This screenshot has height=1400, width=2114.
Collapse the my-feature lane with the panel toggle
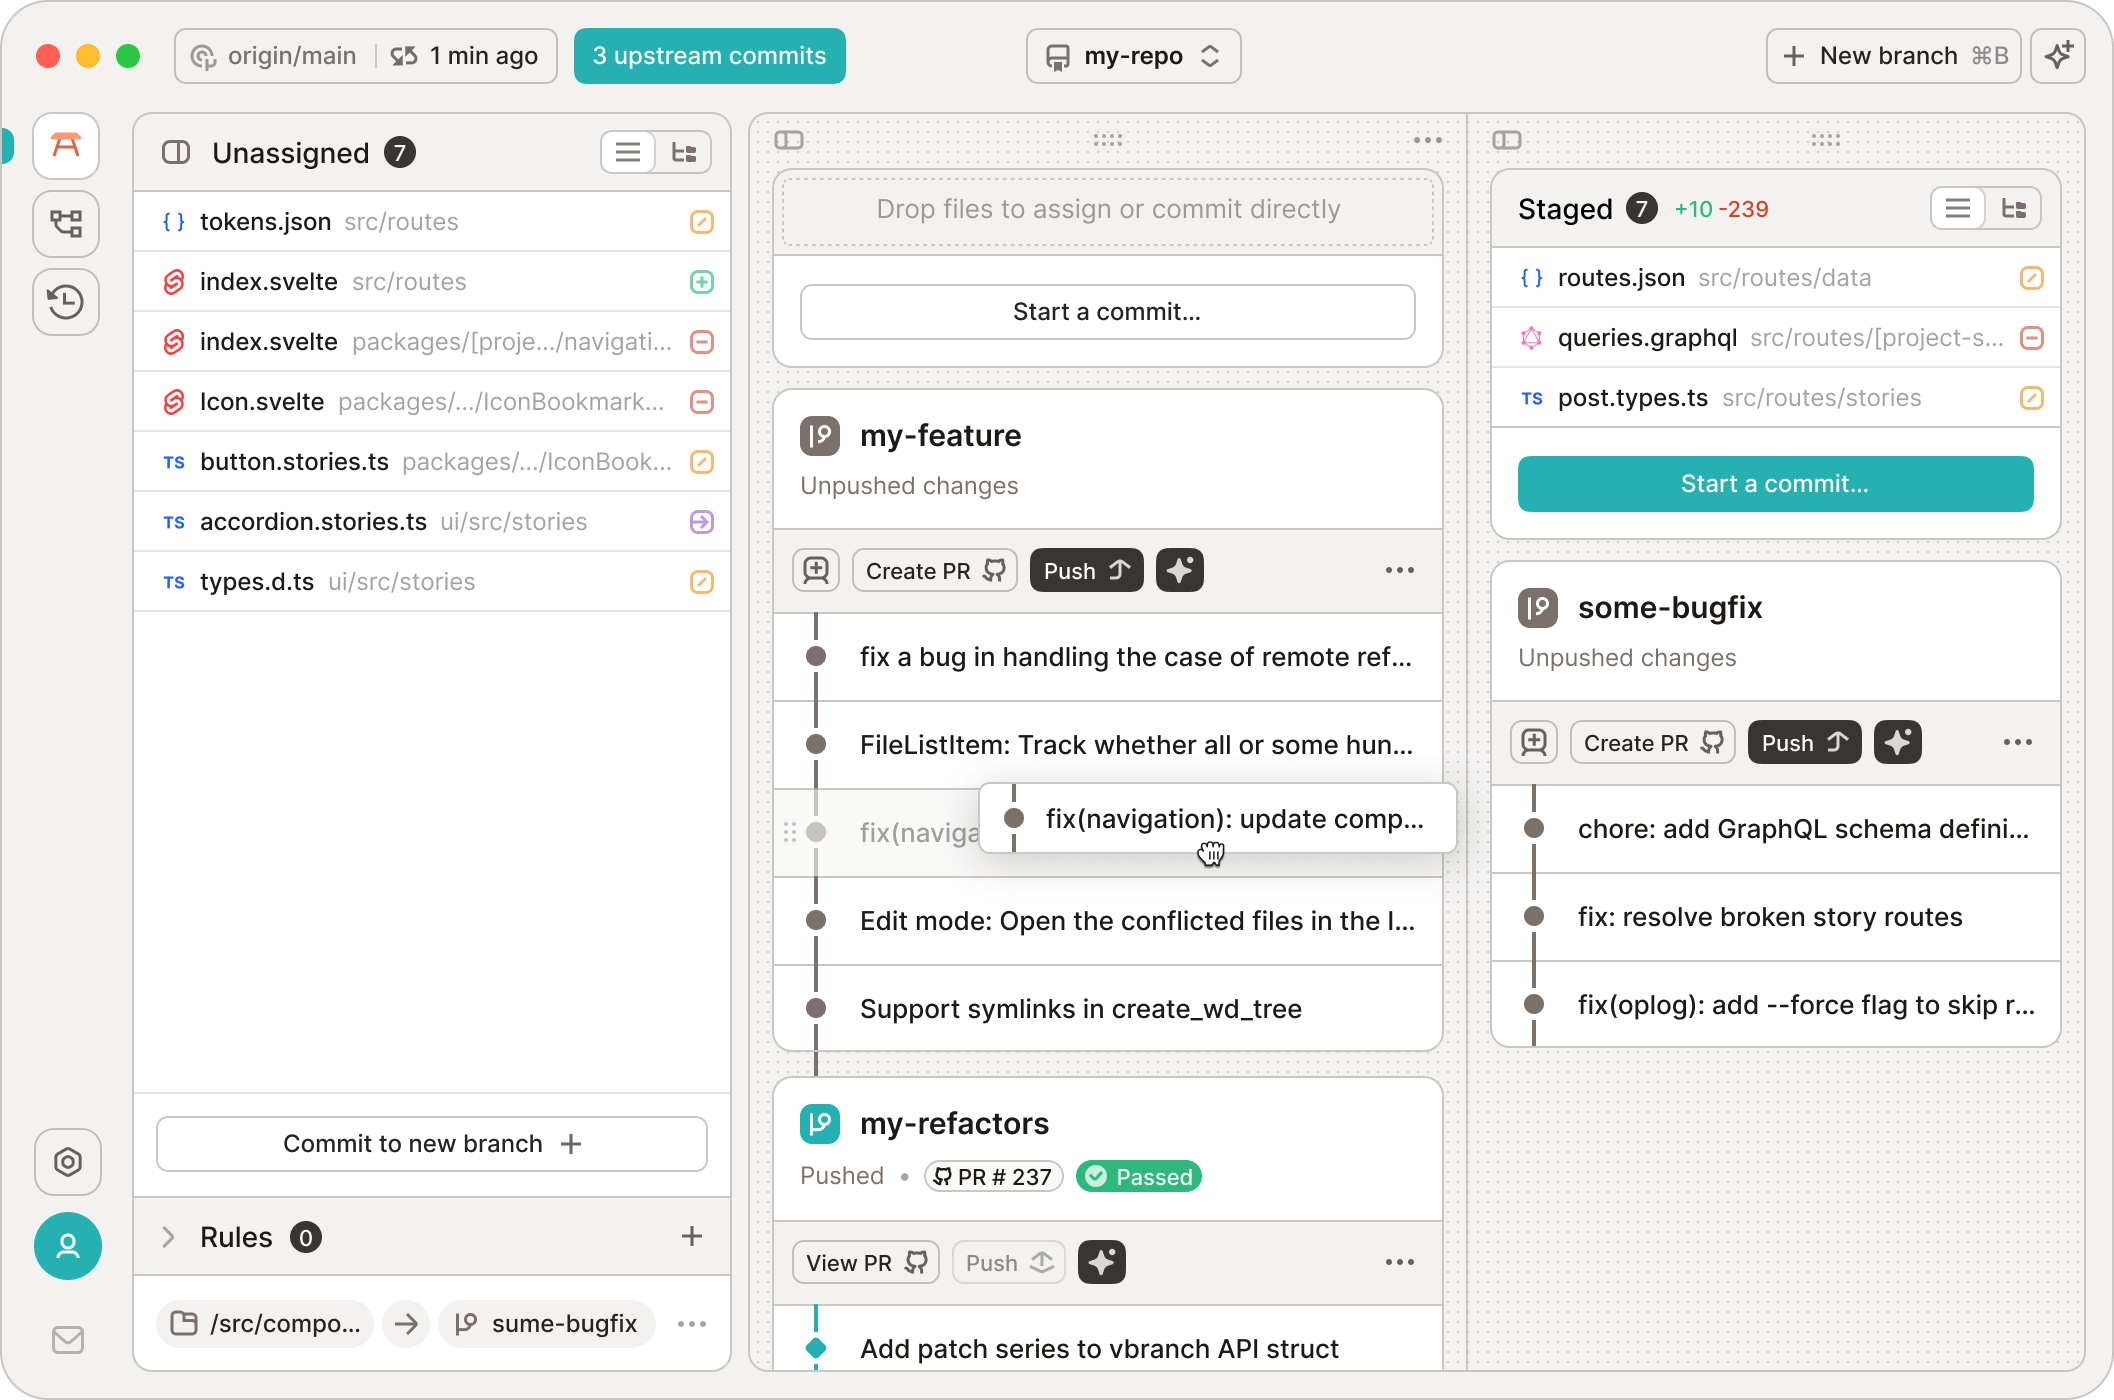[791, 140]
